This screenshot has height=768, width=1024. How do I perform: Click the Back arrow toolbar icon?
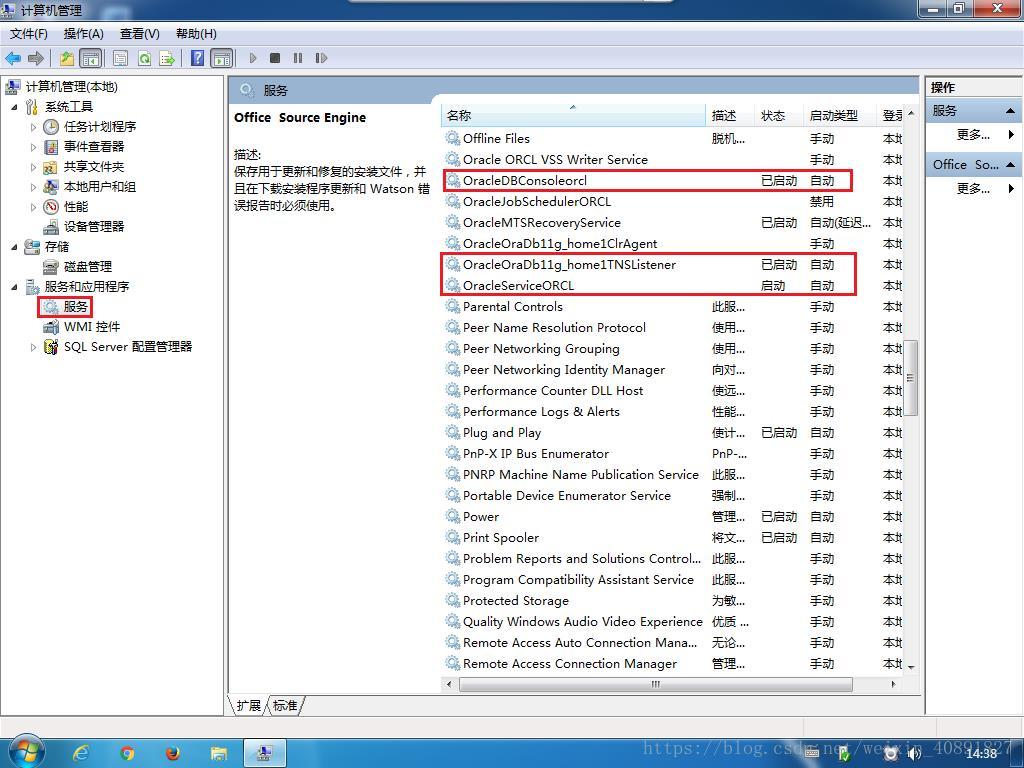point(13,58)
